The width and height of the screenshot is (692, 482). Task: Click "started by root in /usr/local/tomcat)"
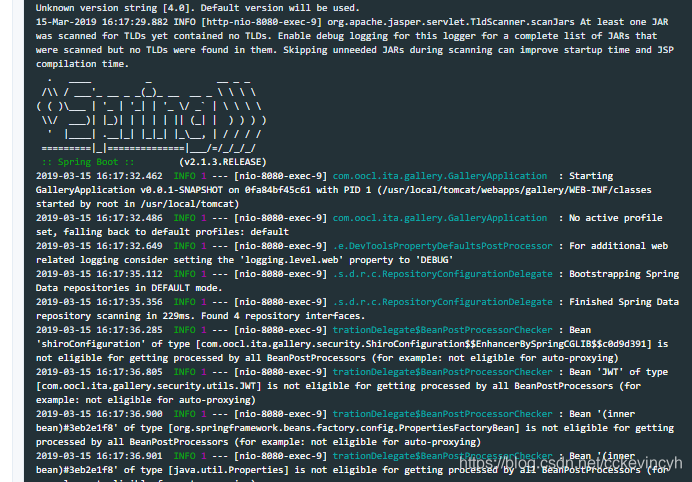pos(137,204)
